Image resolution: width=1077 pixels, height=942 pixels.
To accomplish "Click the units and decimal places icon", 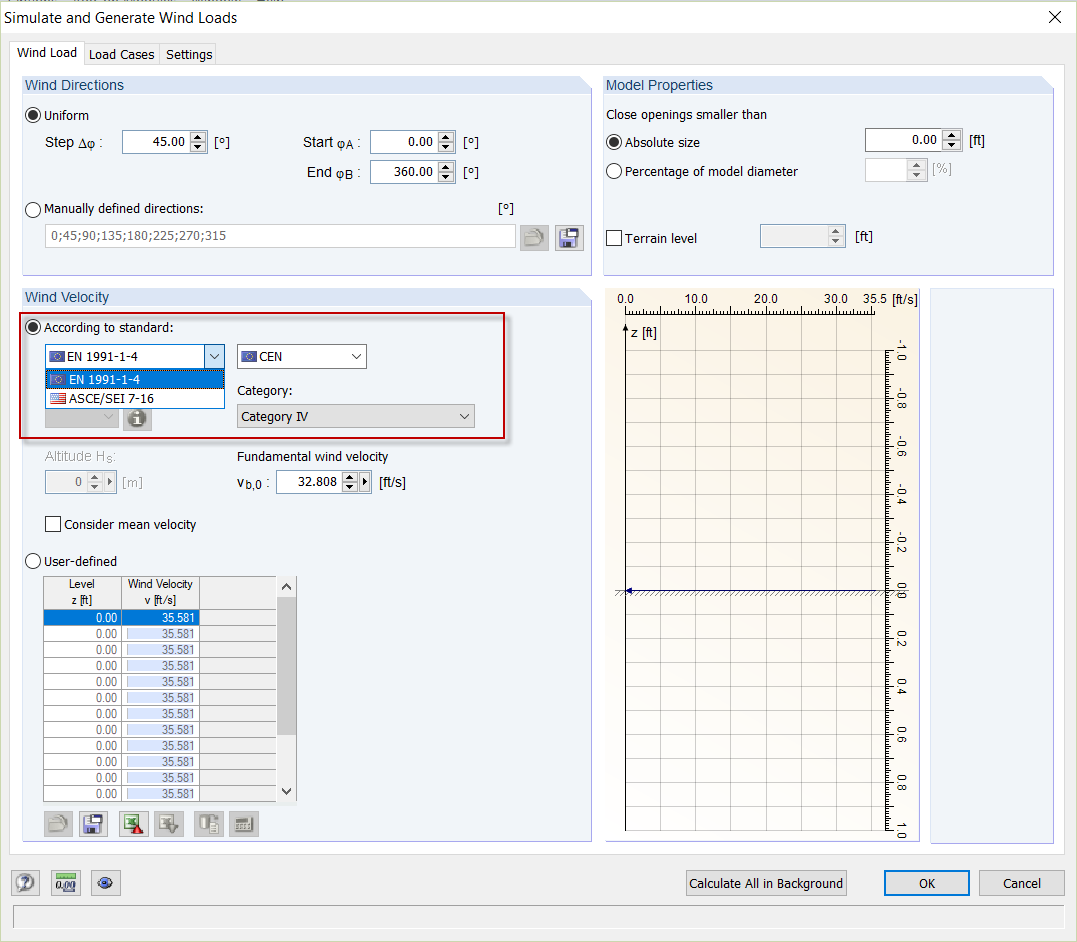I will [65, 883].
